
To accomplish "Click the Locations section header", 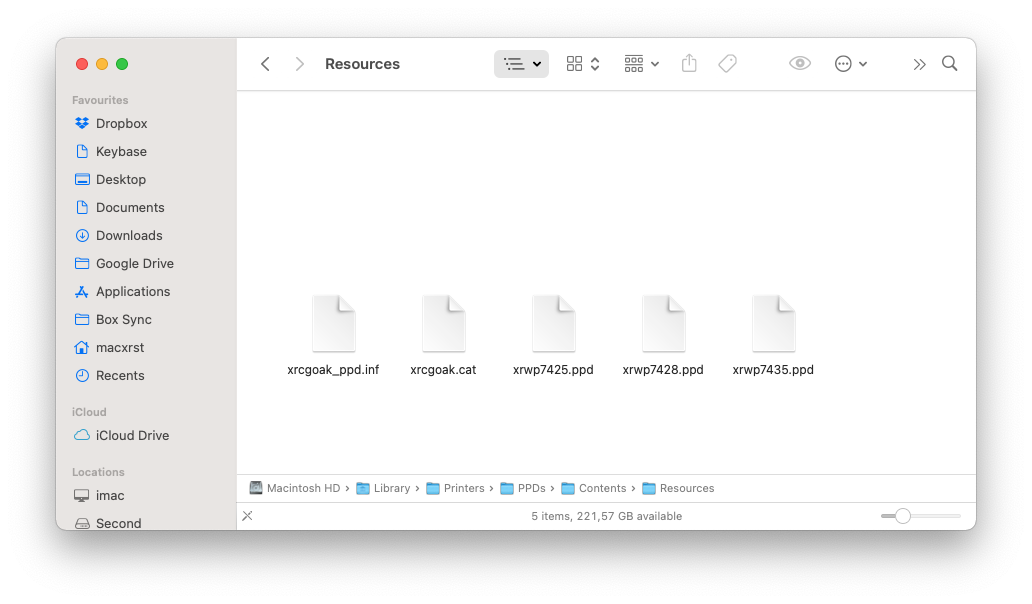I will [x=98, y=472].
